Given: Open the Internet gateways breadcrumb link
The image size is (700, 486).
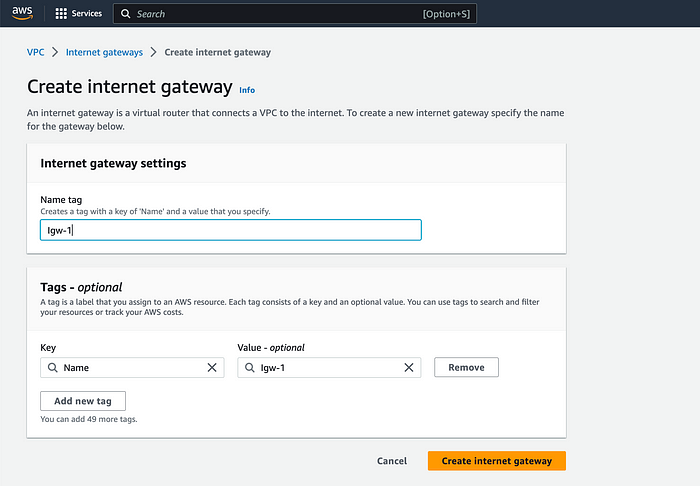Looking at the screenshot, I should (104, 52).
